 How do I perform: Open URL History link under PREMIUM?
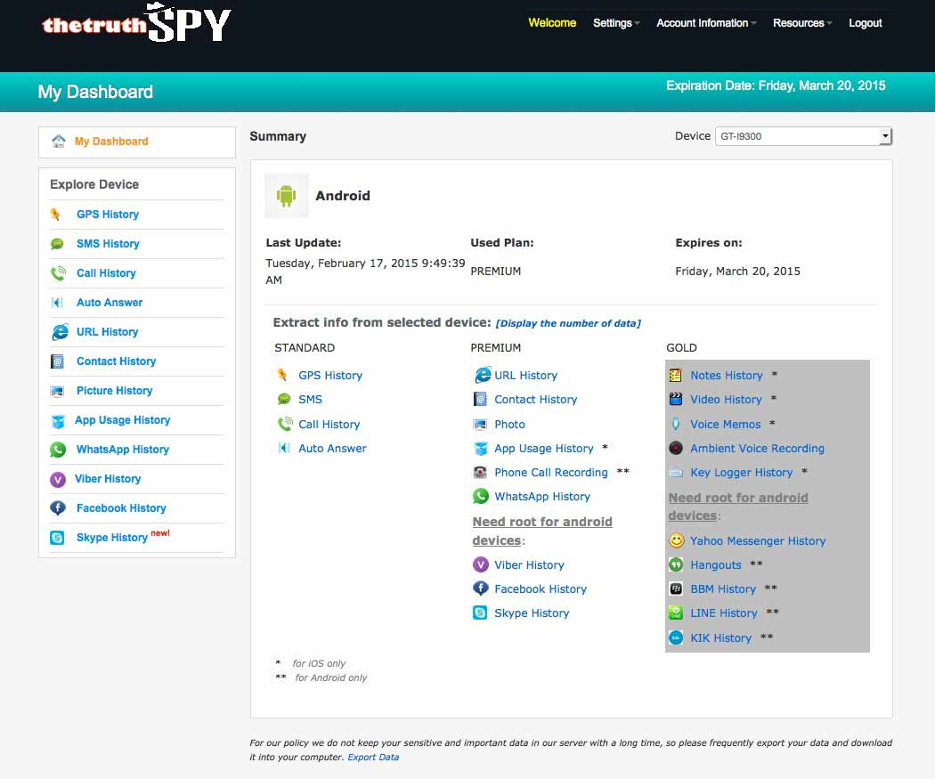click(526, 375)
